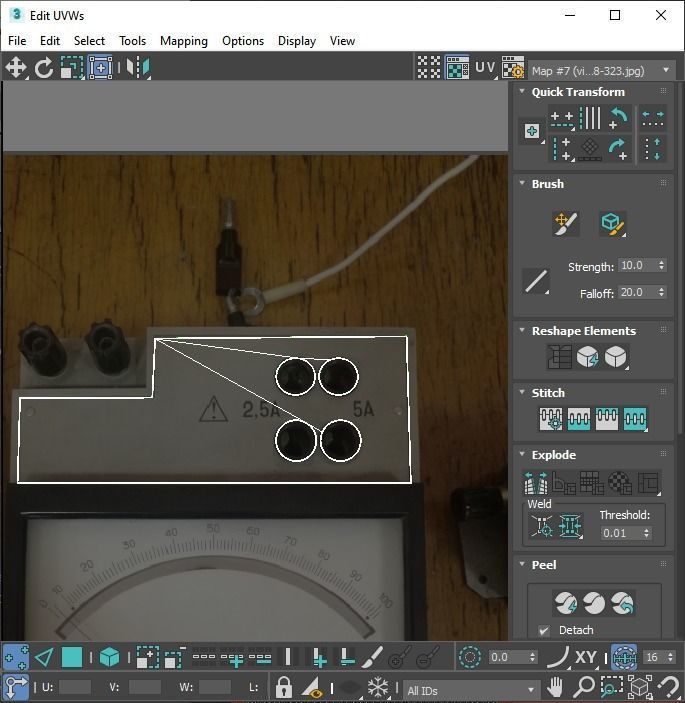Select the Pan hand tool
Image resolution: width=685 pixels, height=703 pixels.
click(x=555, y=687)
